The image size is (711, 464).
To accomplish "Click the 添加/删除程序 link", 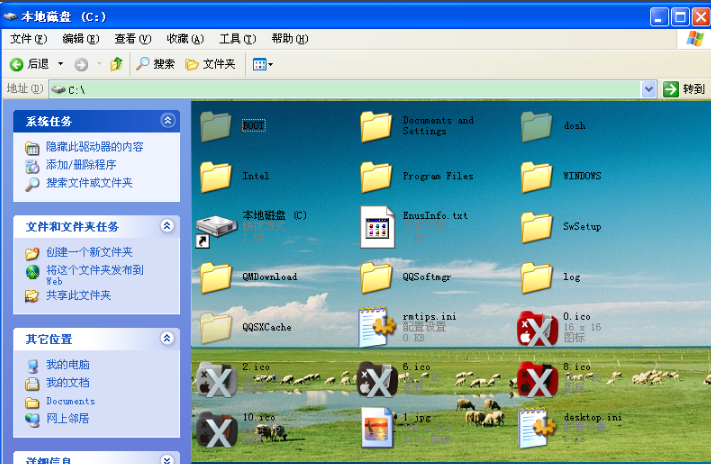I will [x=80, y=165].
